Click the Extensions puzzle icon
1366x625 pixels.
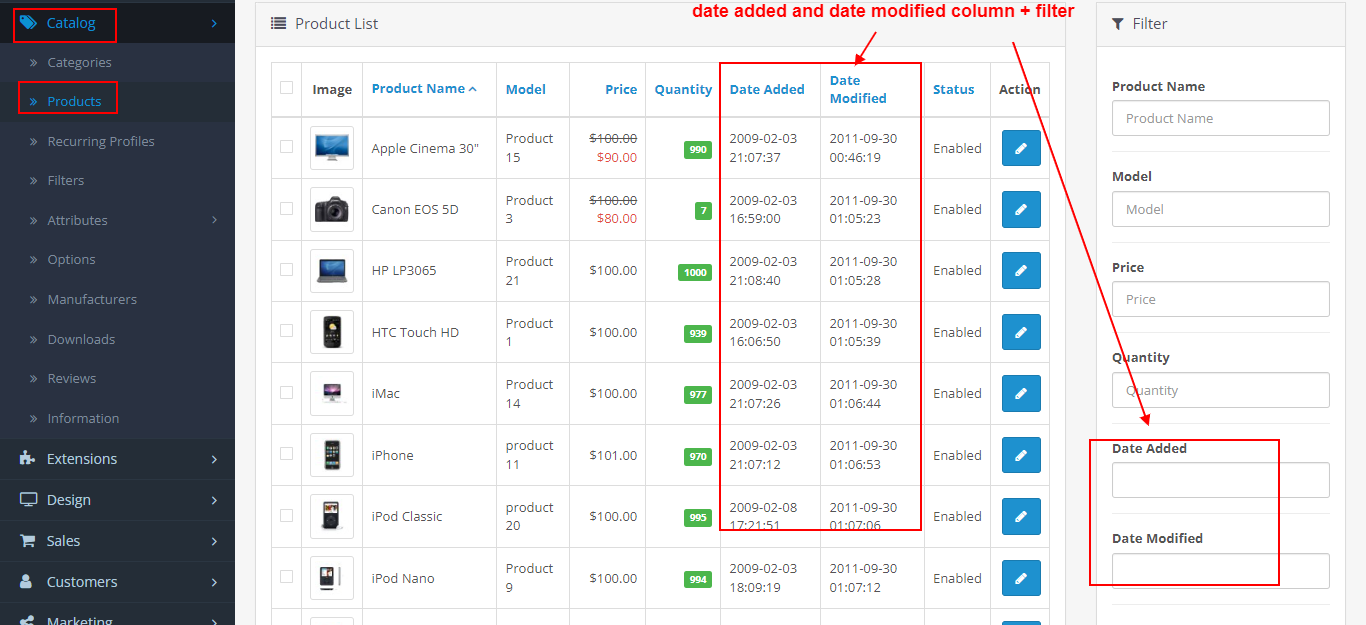pos(28,459)
